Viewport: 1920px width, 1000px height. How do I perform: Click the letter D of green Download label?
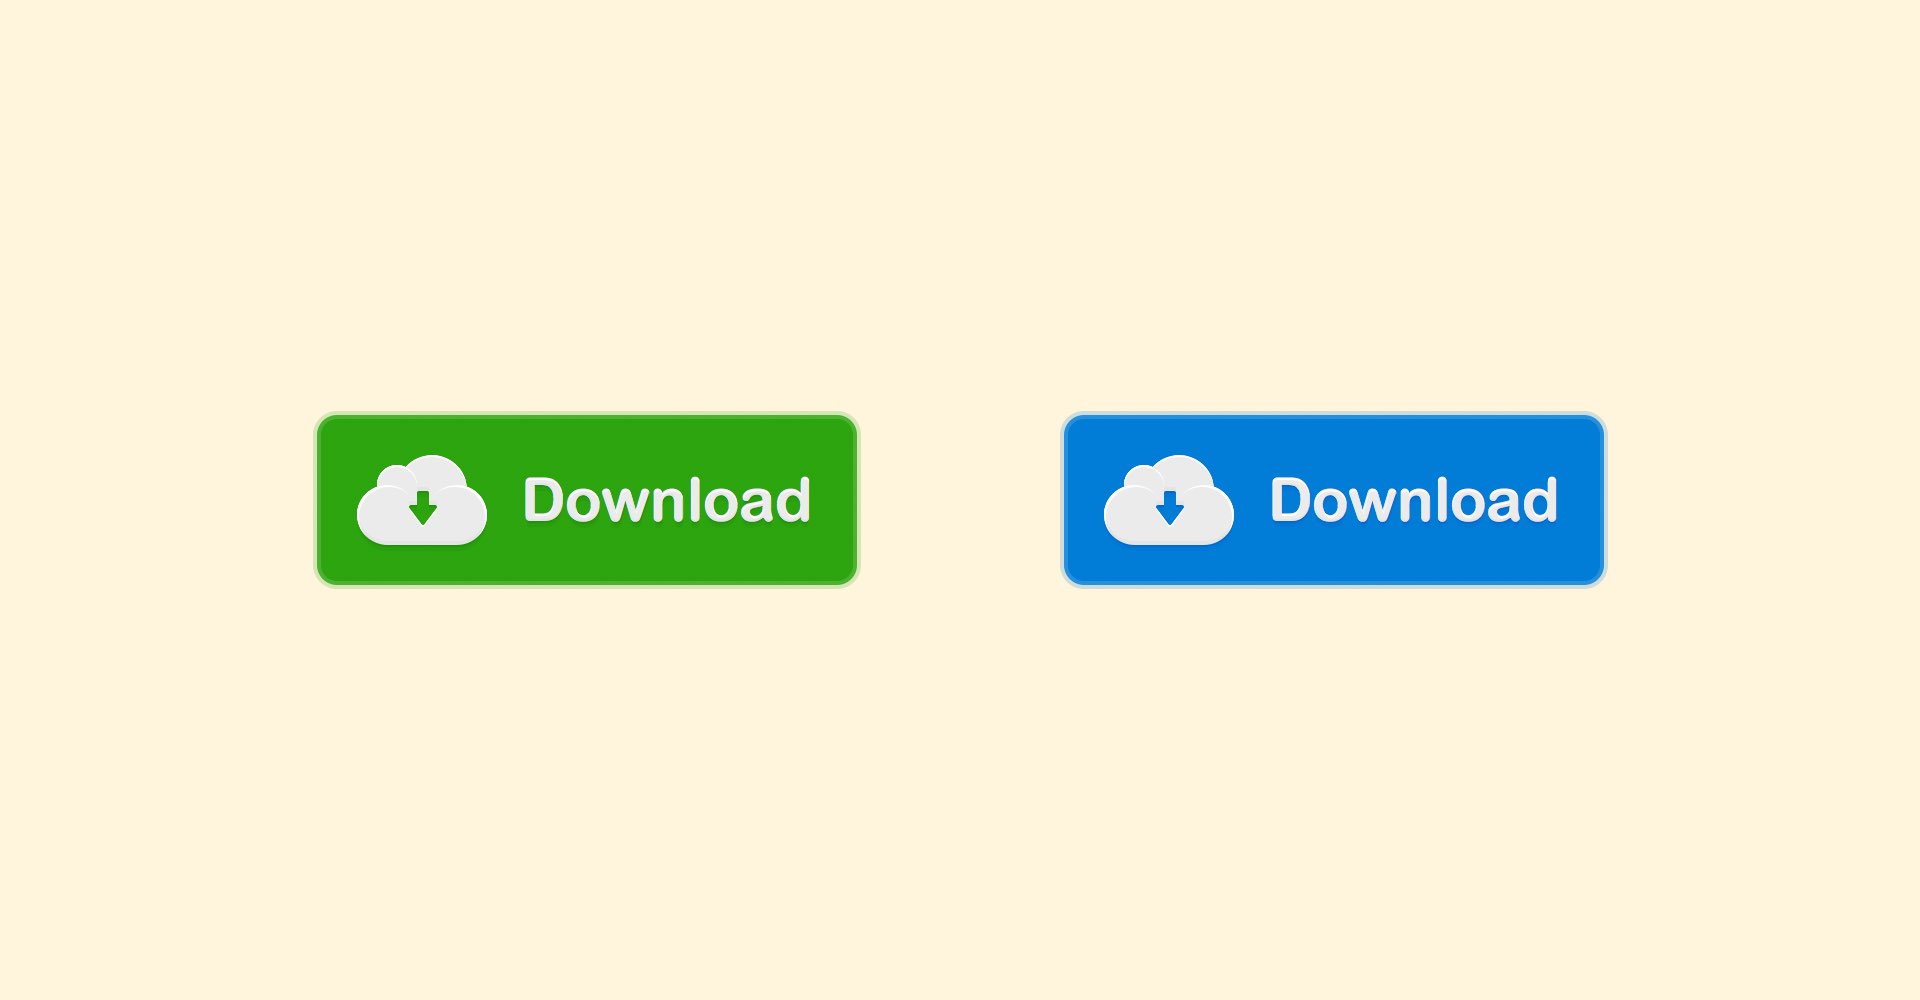click(x=544, y=500)
